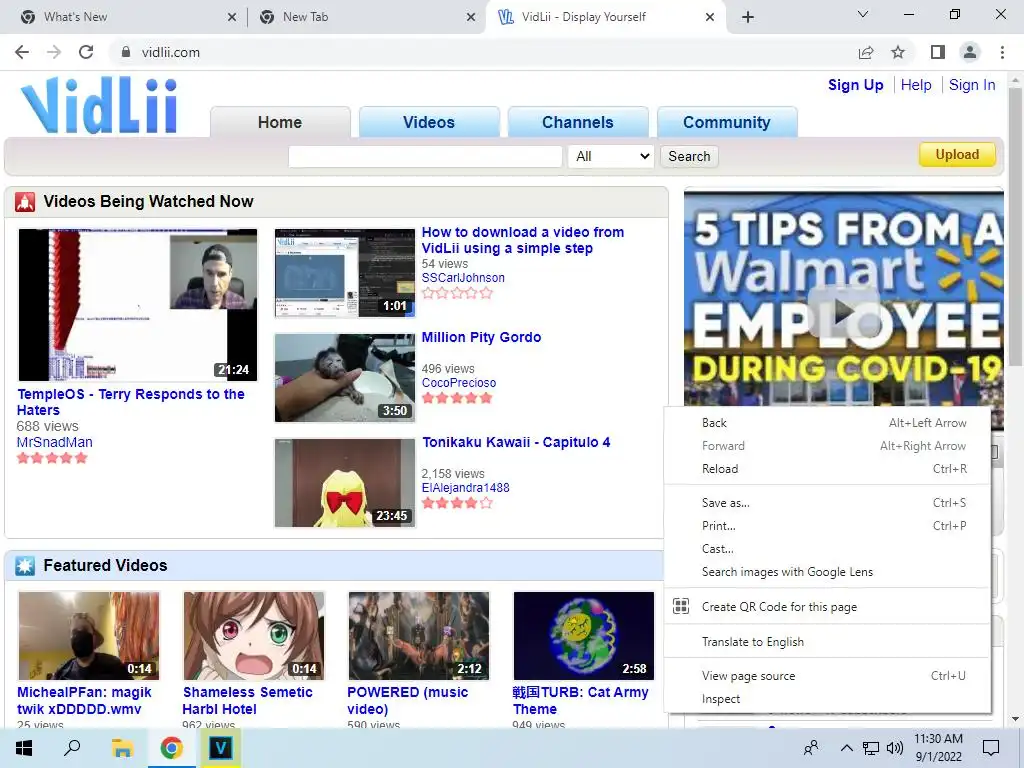Open the Windows Start menu
Screen dimensions: 1024x768
pos(24,748)
